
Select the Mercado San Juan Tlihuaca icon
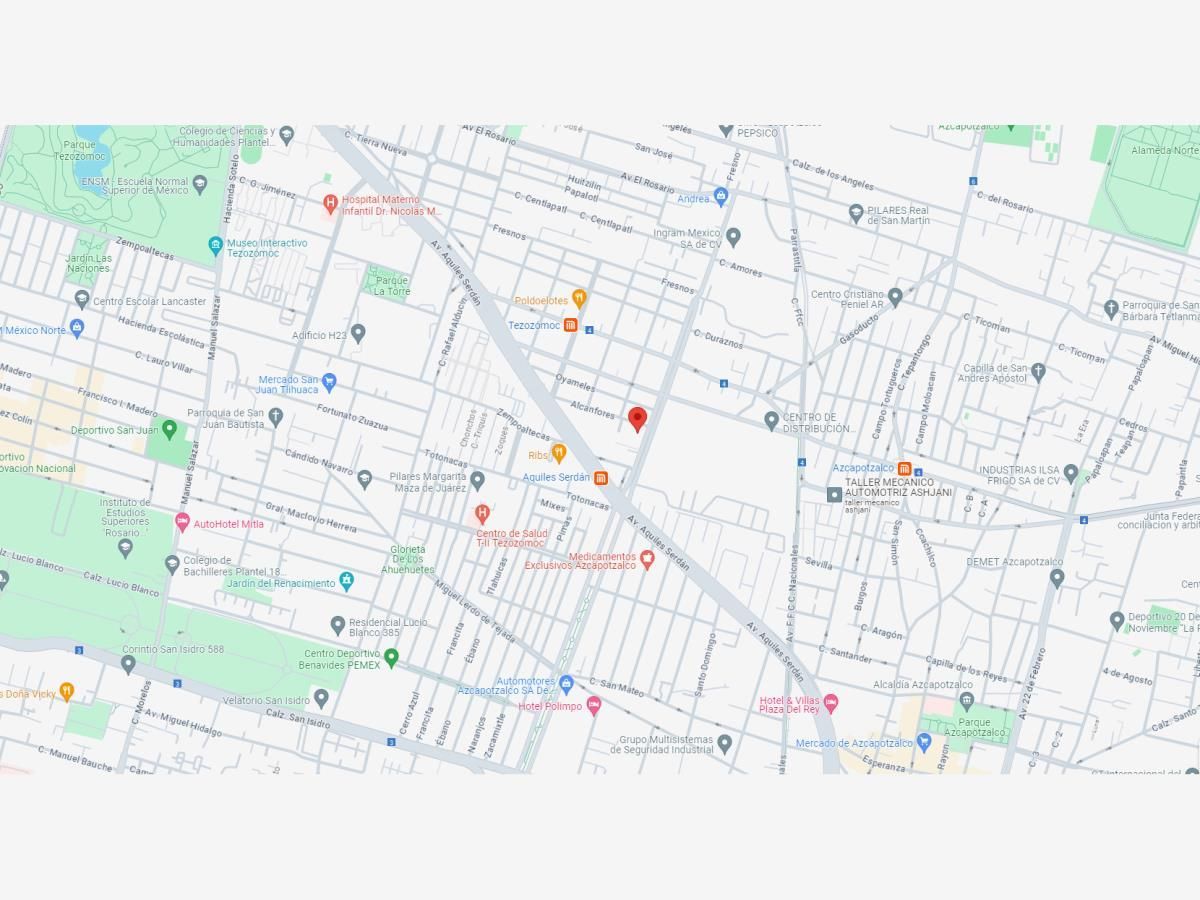(x=329, y=380)
